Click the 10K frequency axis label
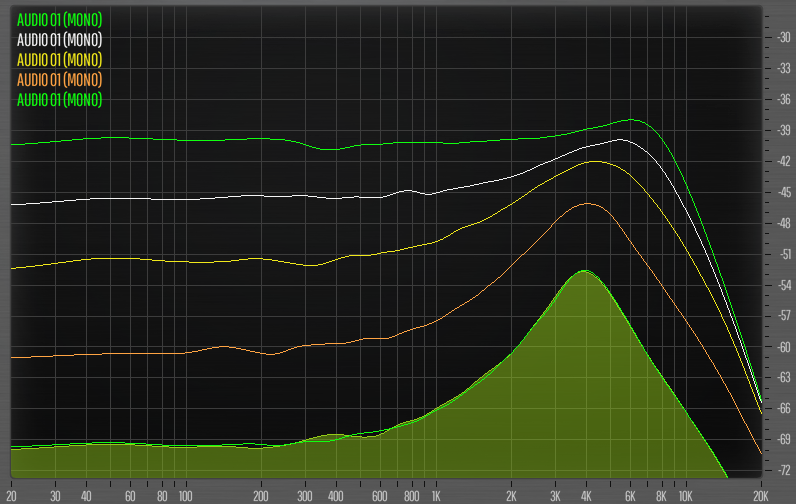Viewport: 796px width, 504px height. 685,495
